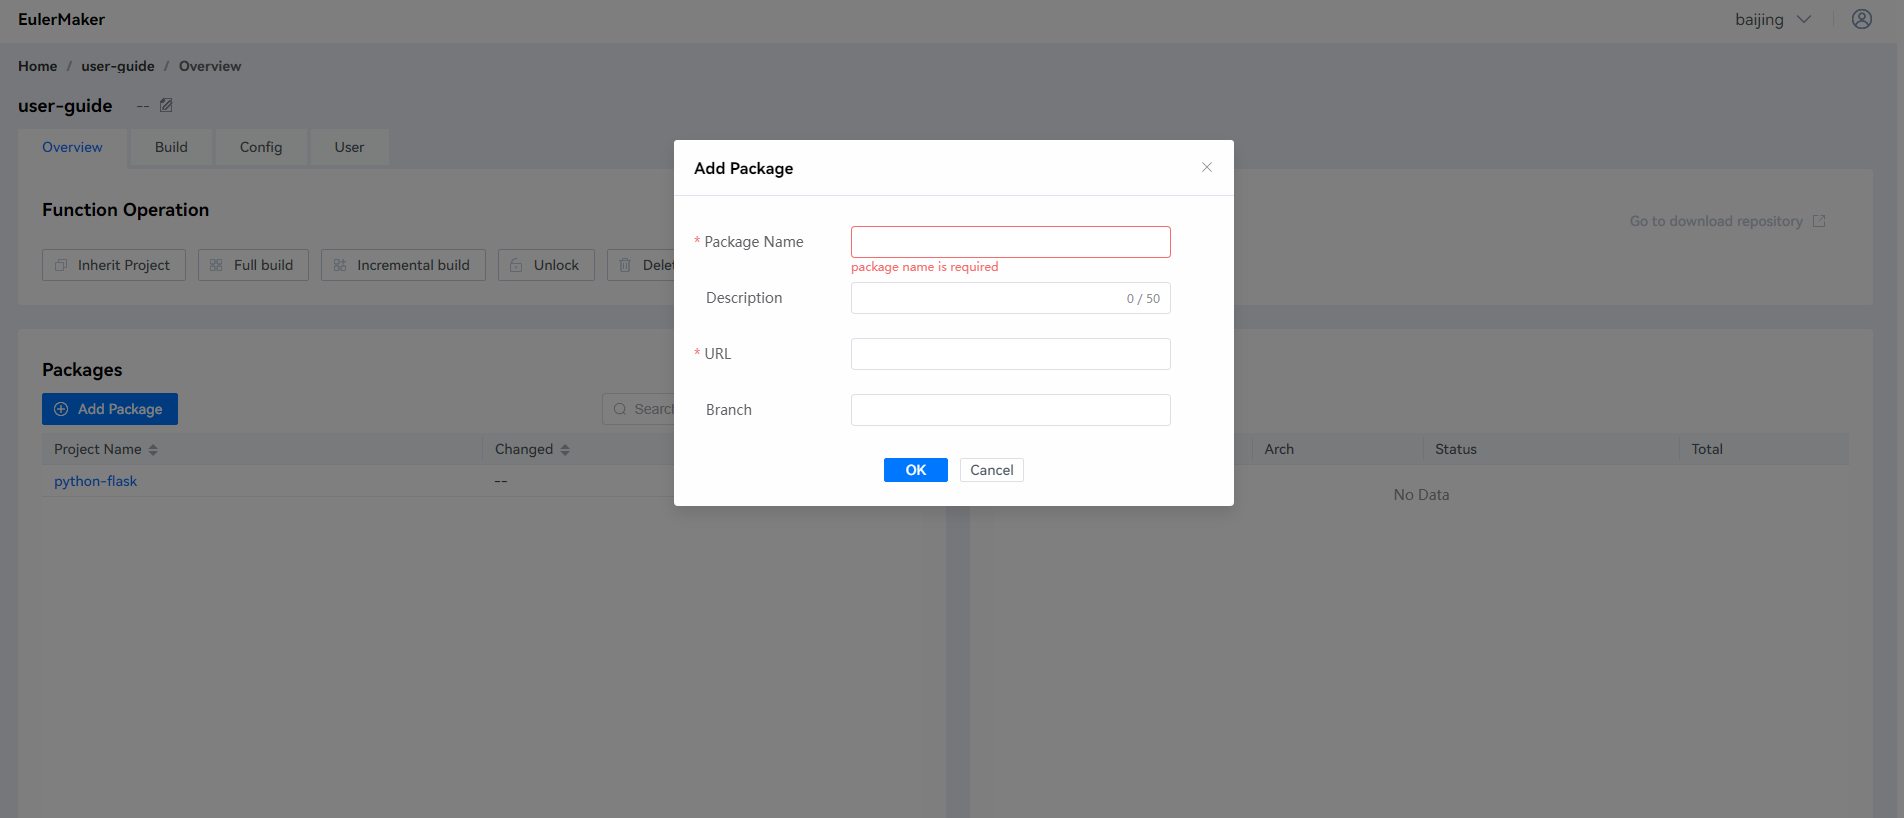Close the Add Package dialog
The width and height of the screenshot is (1904, 818).
click(x=1206, y=167)
